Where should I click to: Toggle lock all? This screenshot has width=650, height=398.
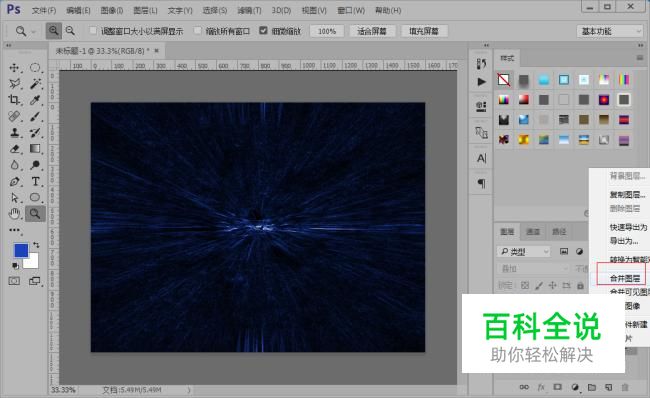coord(580,285)
